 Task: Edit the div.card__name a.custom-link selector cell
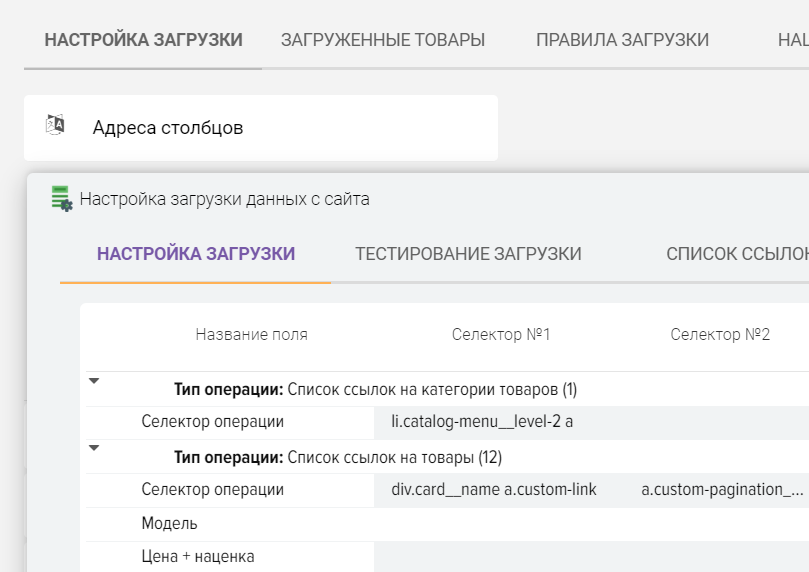click(x=494, y=490)
